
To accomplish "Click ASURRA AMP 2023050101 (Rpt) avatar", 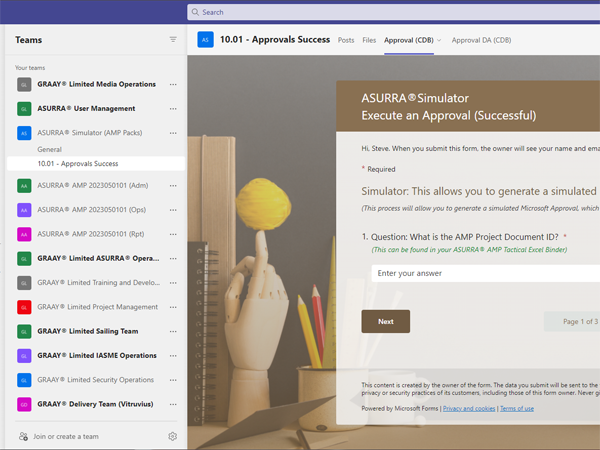I will (24, 234).
